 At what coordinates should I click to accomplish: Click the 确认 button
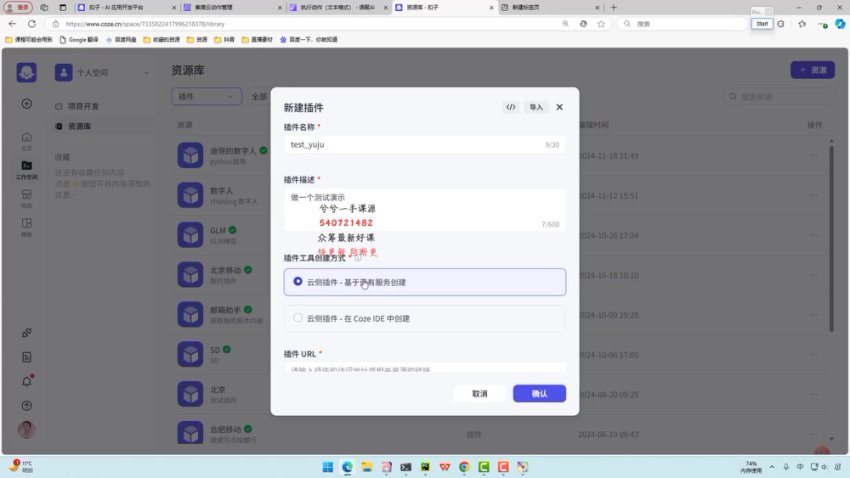point(539,394)
